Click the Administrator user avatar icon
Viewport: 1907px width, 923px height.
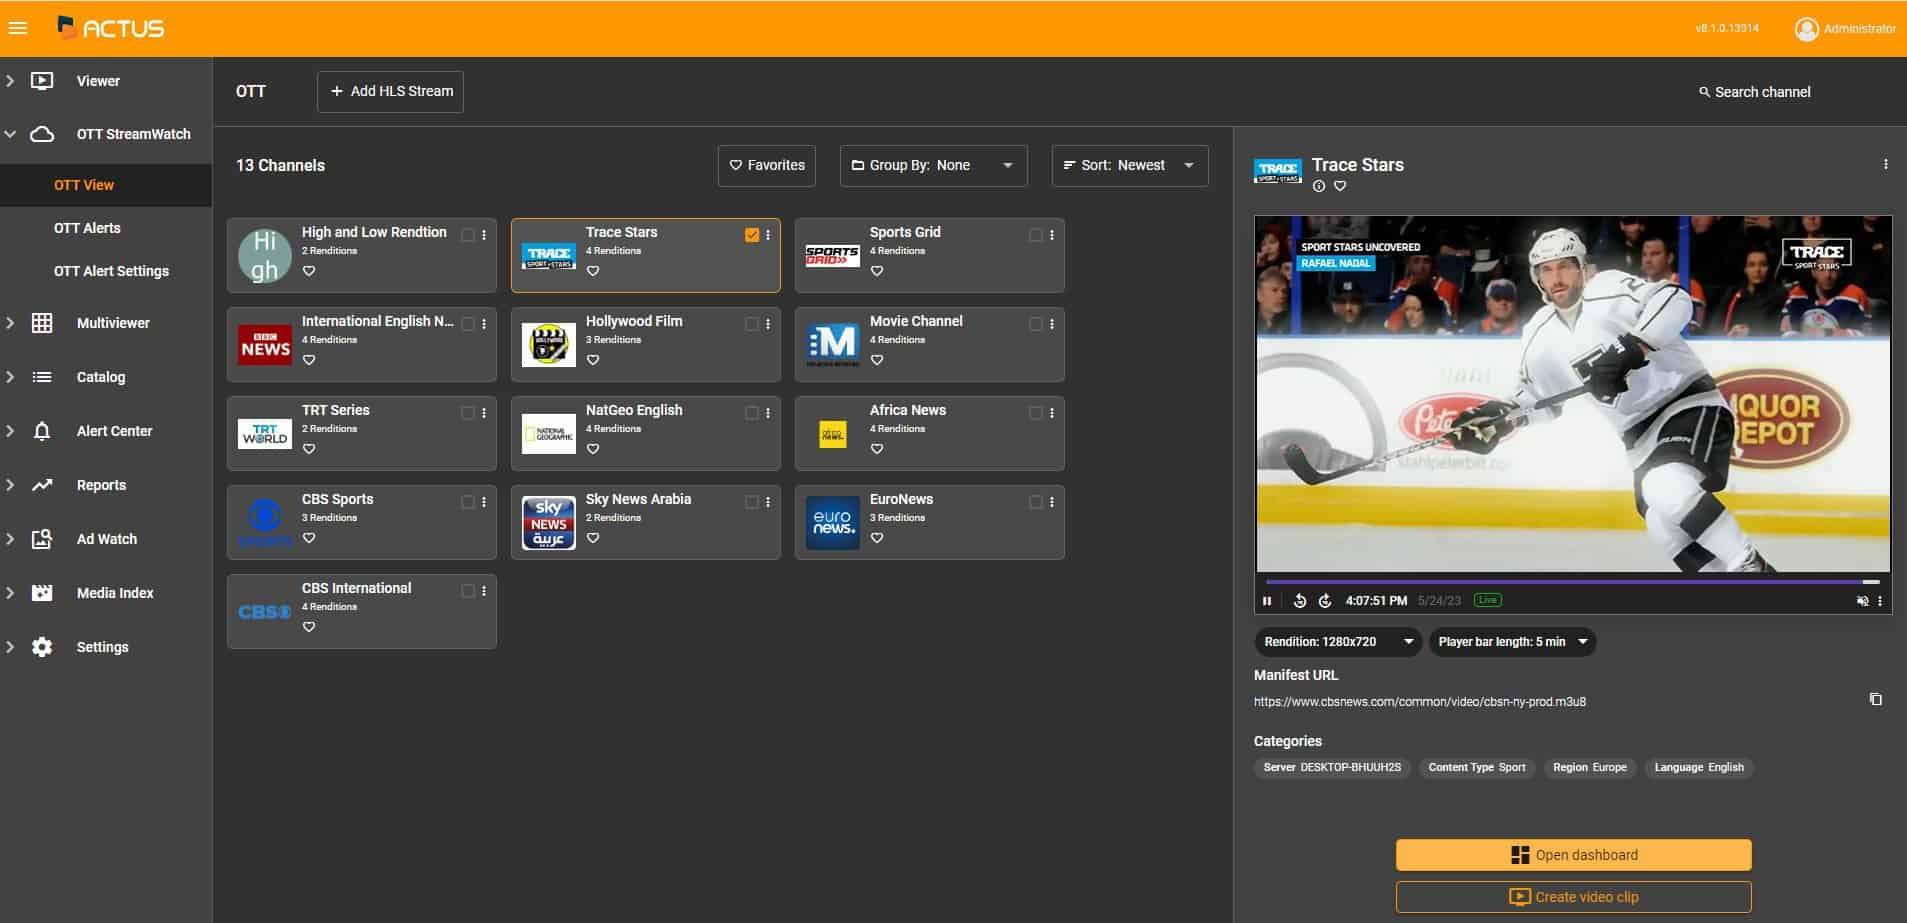point(1806,29)
